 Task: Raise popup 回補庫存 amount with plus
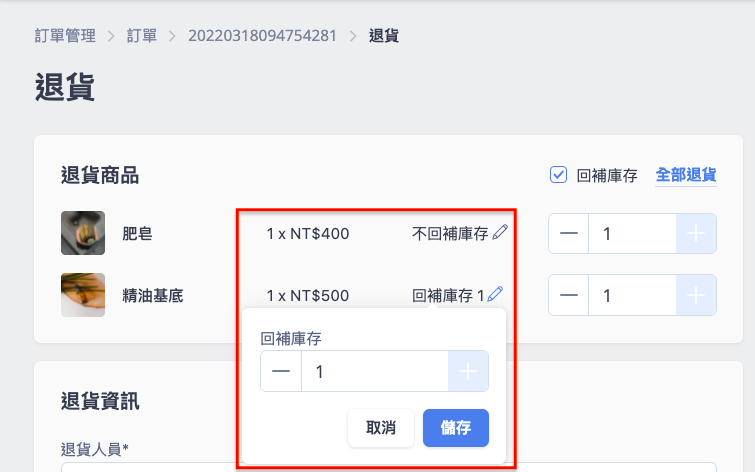click(468, 371)
